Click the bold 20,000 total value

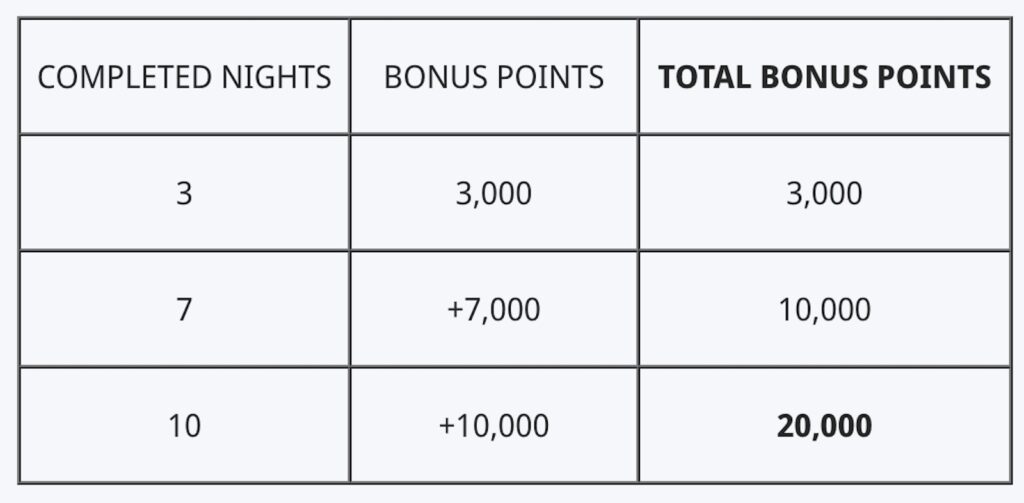(x=824, y=425)
